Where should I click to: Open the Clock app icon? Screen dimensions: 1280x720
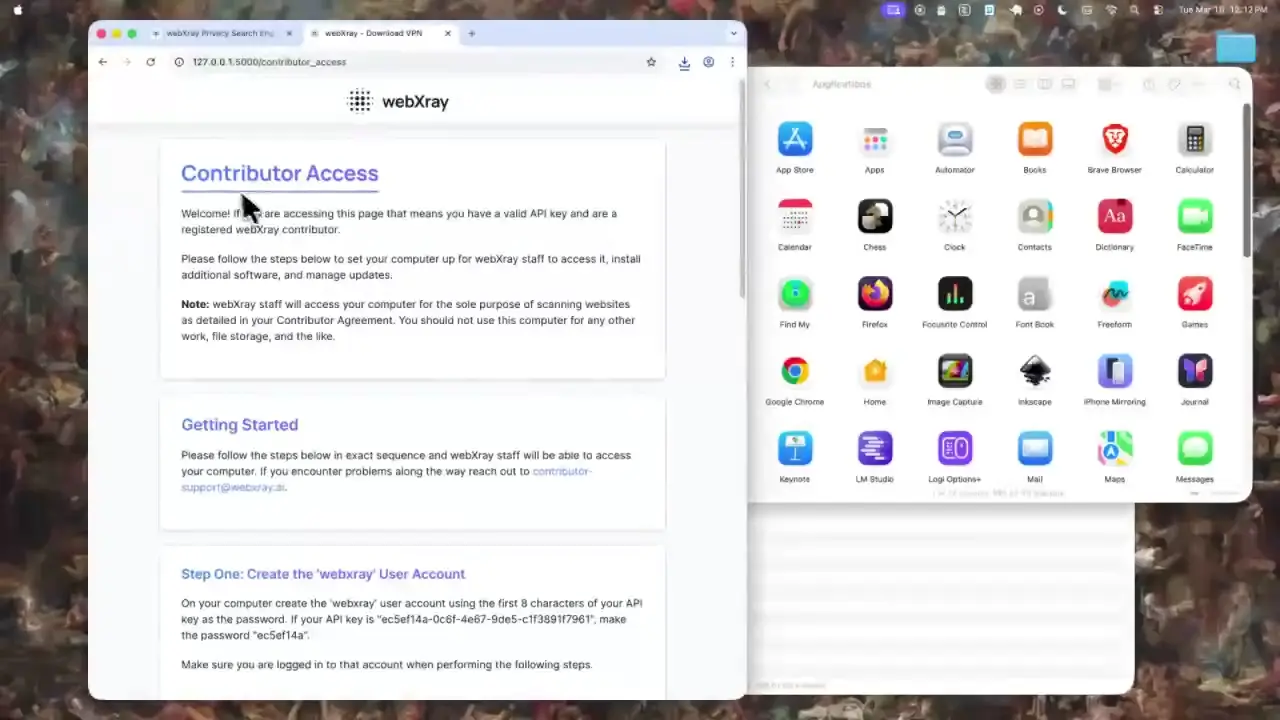tap(955, 216)
